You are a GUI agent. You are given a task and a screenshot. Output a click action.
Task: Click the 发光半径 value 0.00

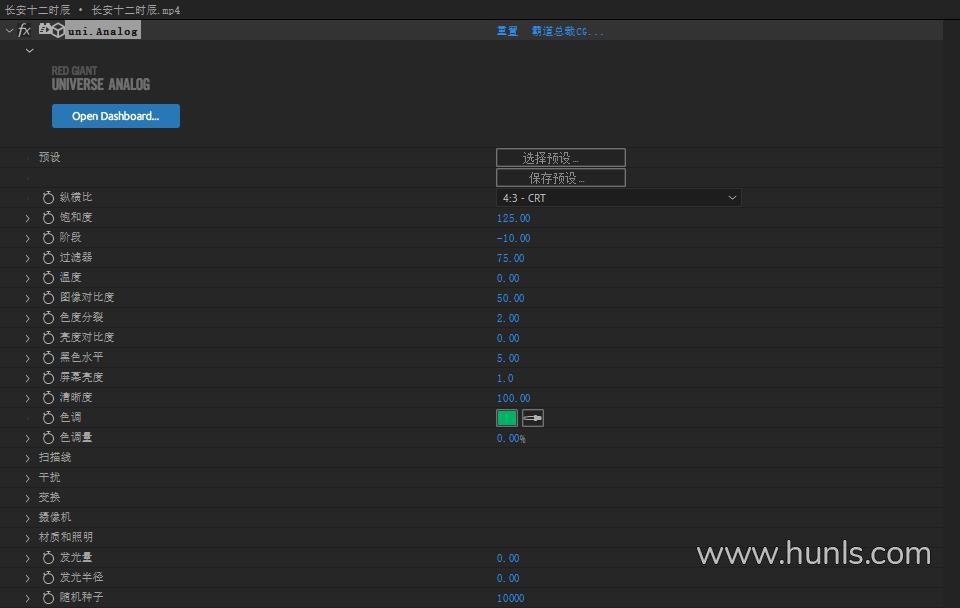click(508, 578)
